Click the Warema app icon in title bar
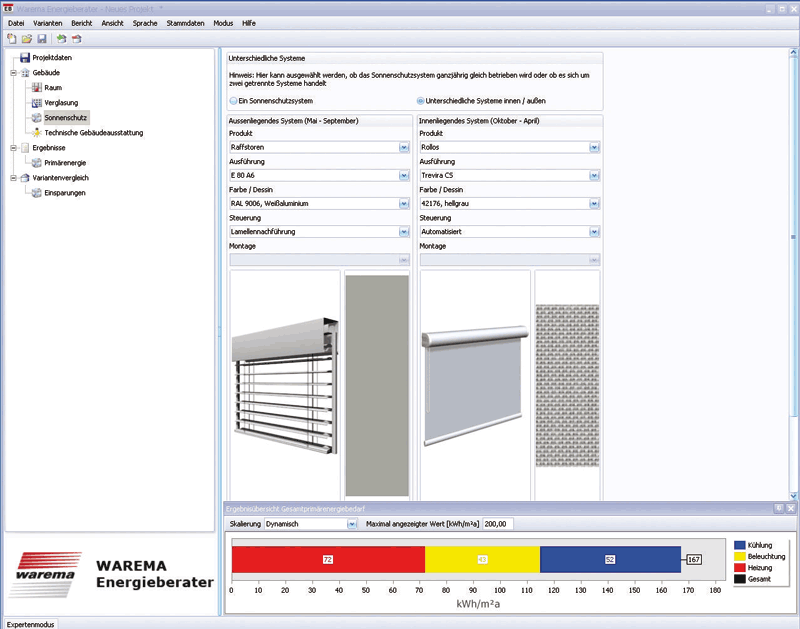The image size is (800, 629). point(8,8)
